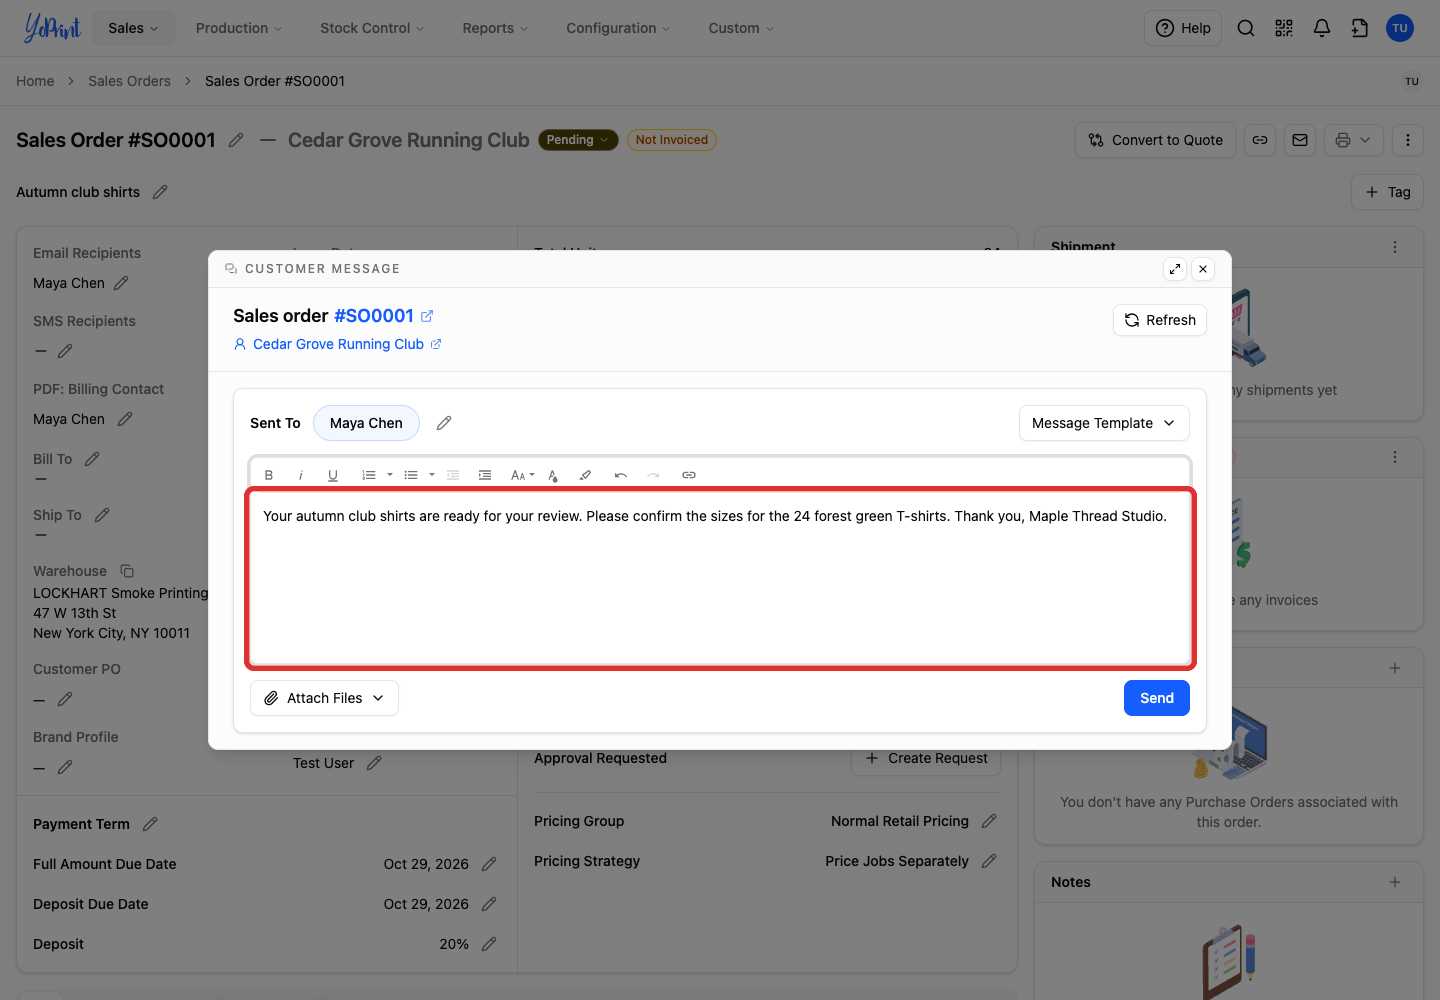The height and width of the screenshot is (1000, 1440).
Task: Expand the customer message dialog to fullscreen
Action: pos(1175,269)
